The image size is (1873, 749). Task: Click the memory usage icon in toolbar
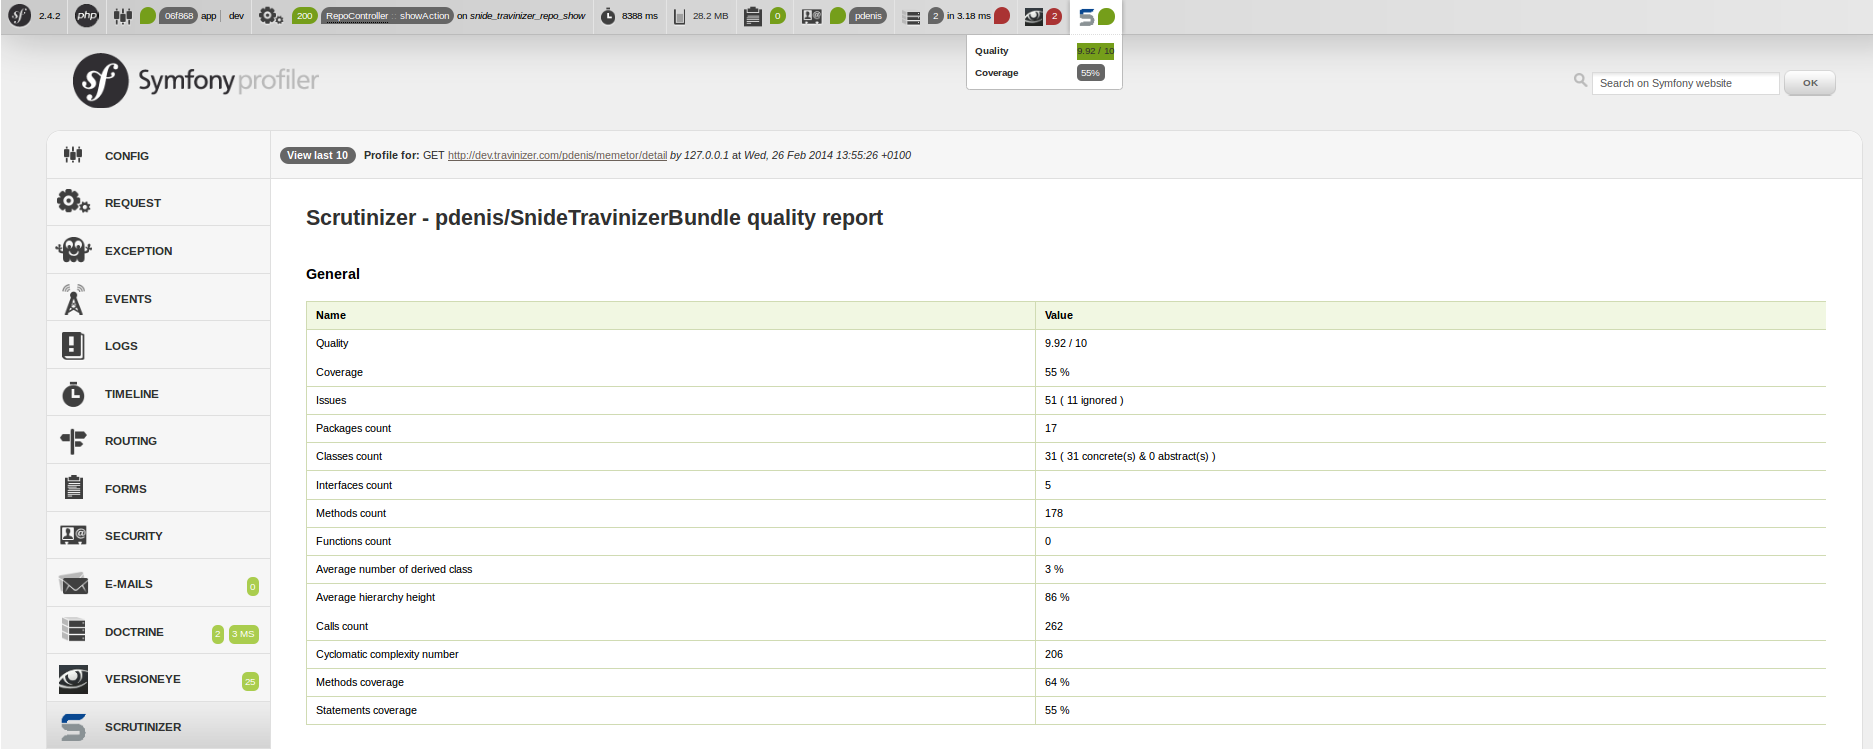click(x=680, y=16)
